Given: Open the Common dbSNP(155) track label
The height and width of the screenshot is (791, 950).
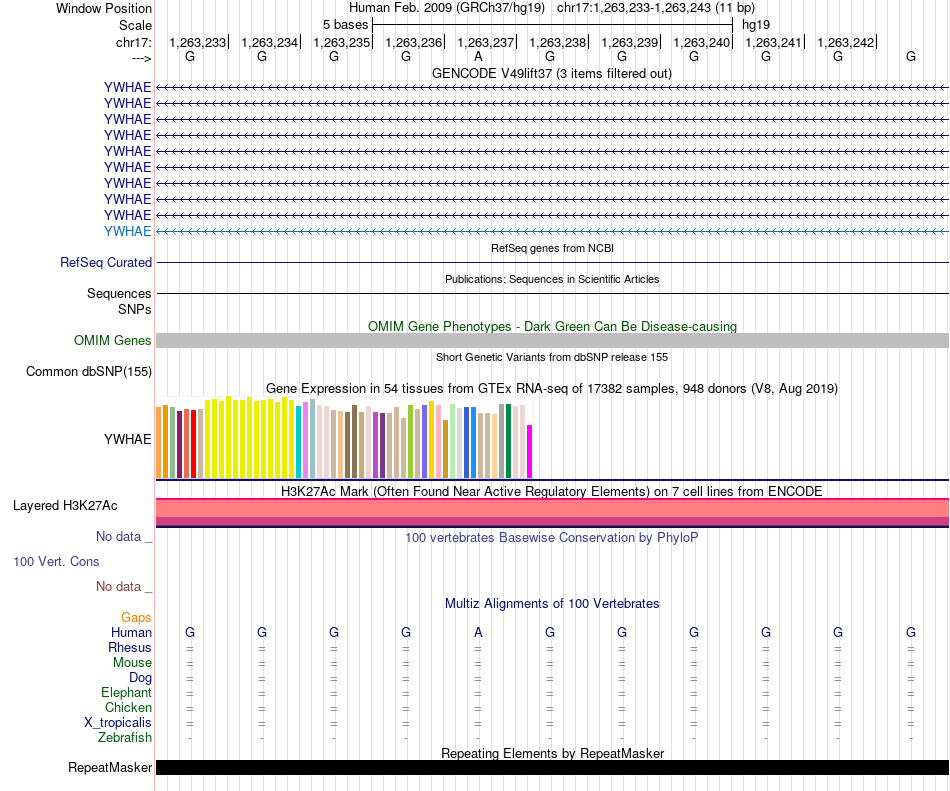Looking at the screenshot, I should pyautogui.click(x=89, y=371).
